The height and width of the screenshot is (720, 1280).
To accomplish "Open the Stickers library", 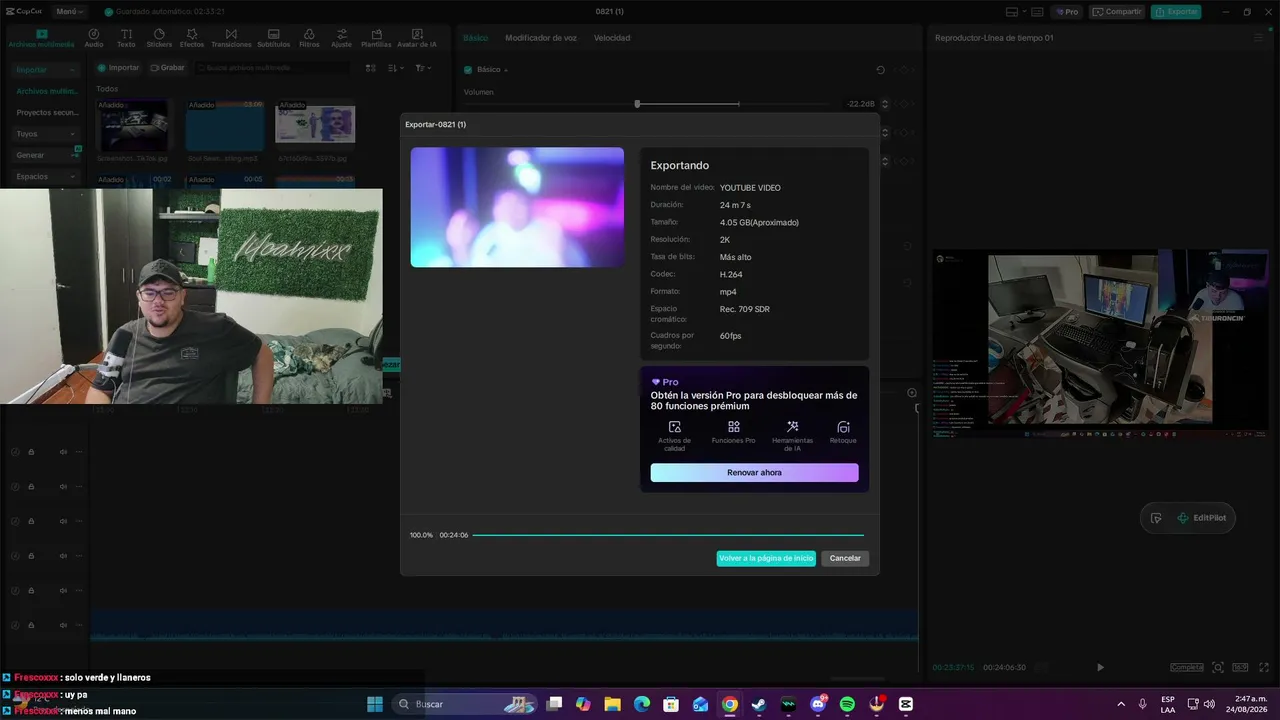I will (x=159, y=38).
